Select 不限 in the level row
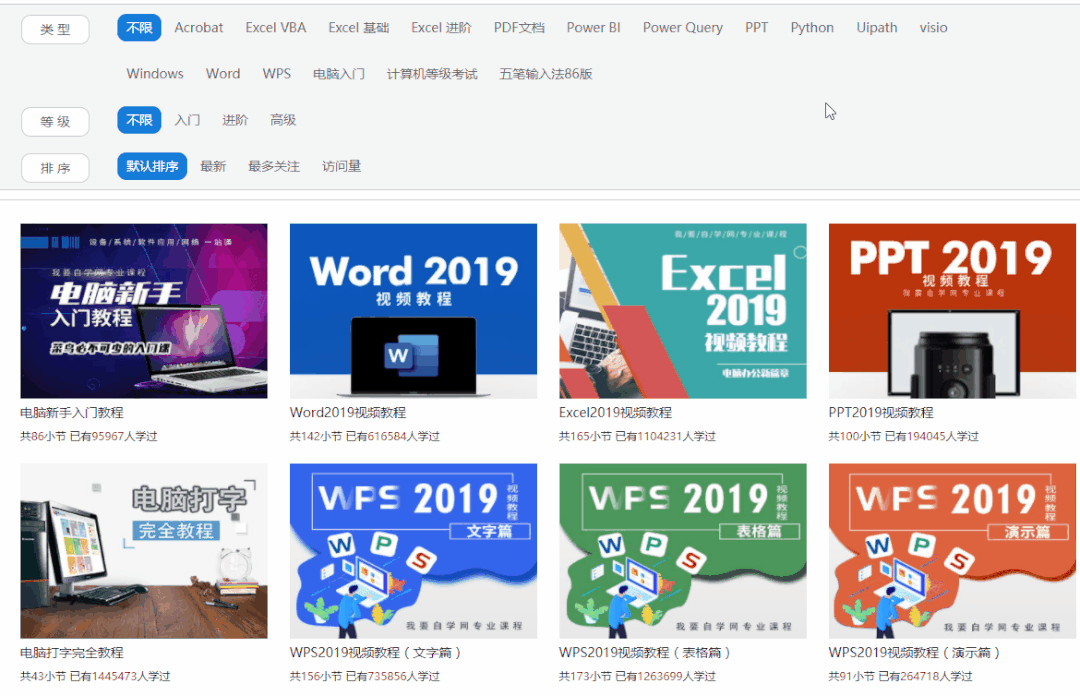 pyautogui.click(x=139, y=120)
